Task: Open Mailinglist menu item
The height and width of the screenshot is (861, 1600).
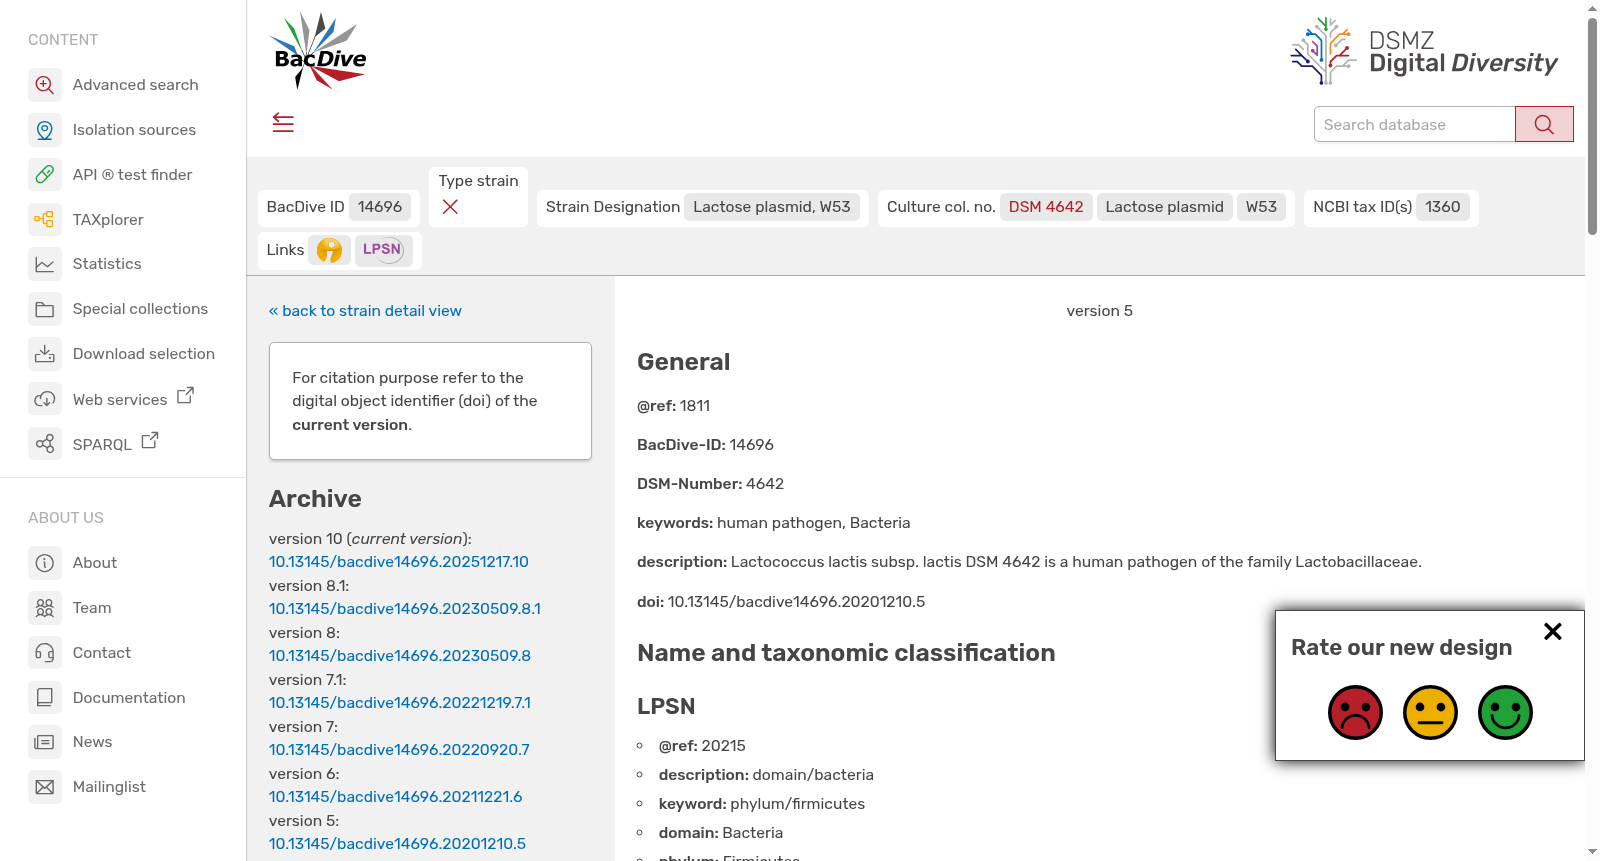Action: click(x=109, y=787)
